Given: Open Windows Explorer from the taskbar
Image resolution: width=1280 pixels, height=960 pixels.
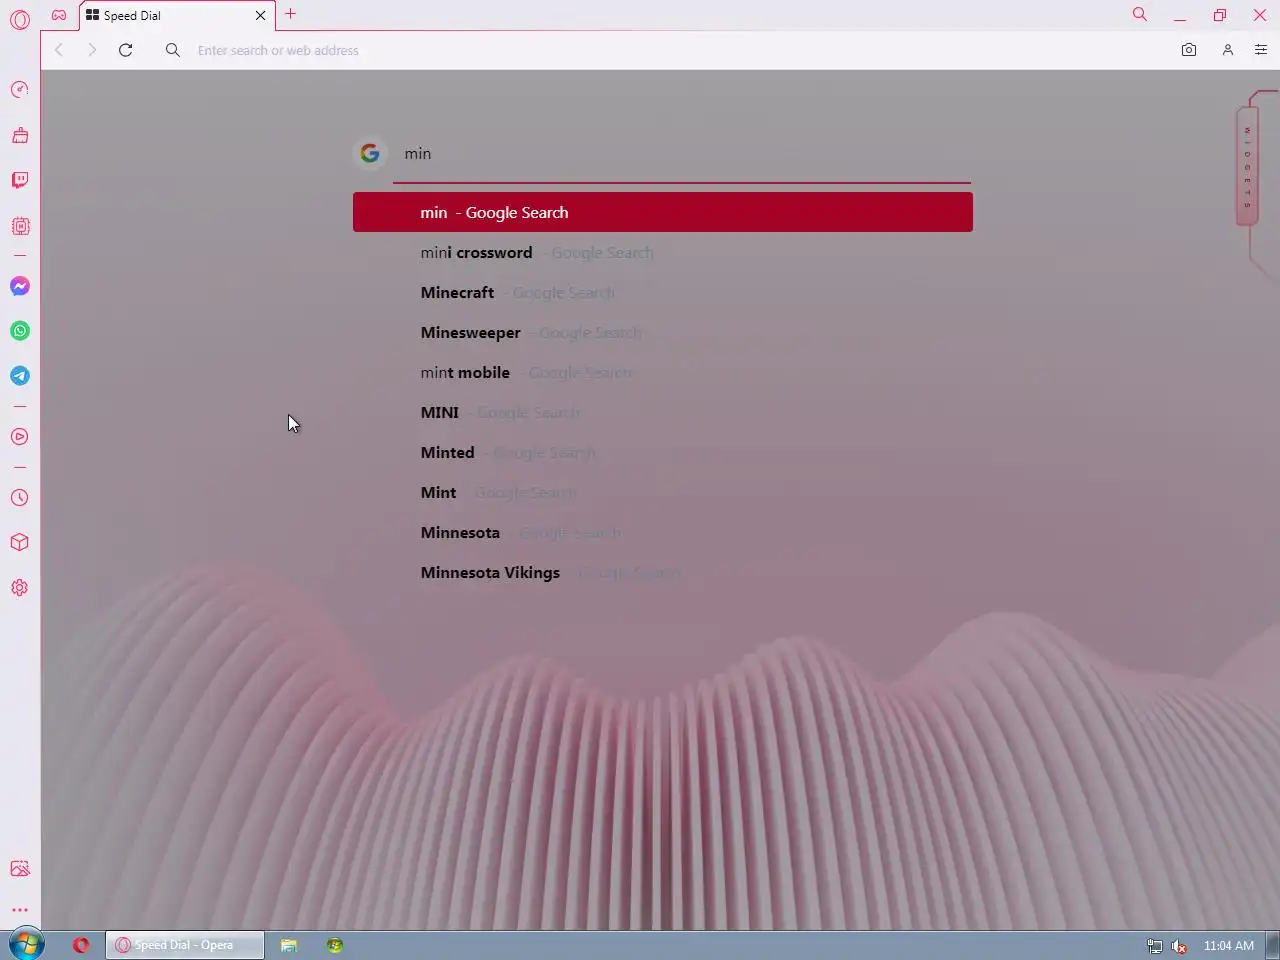Looking at the screenshot, I should pyautogui.click(x=289, y=945).
